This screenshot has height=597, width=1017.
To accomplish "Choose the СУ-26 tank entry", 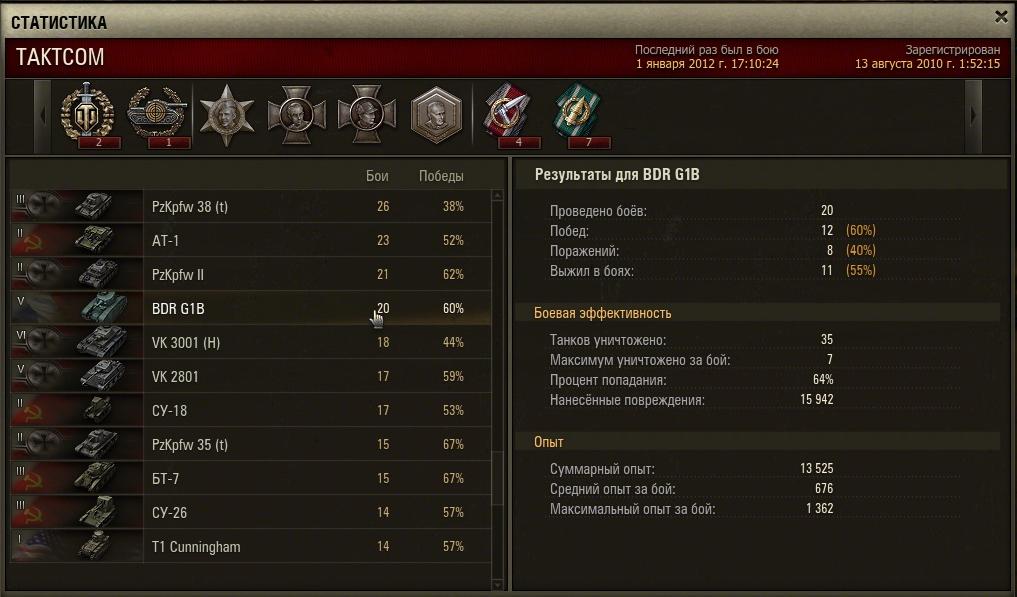I will pyautogui.click(x=251, y=512).
